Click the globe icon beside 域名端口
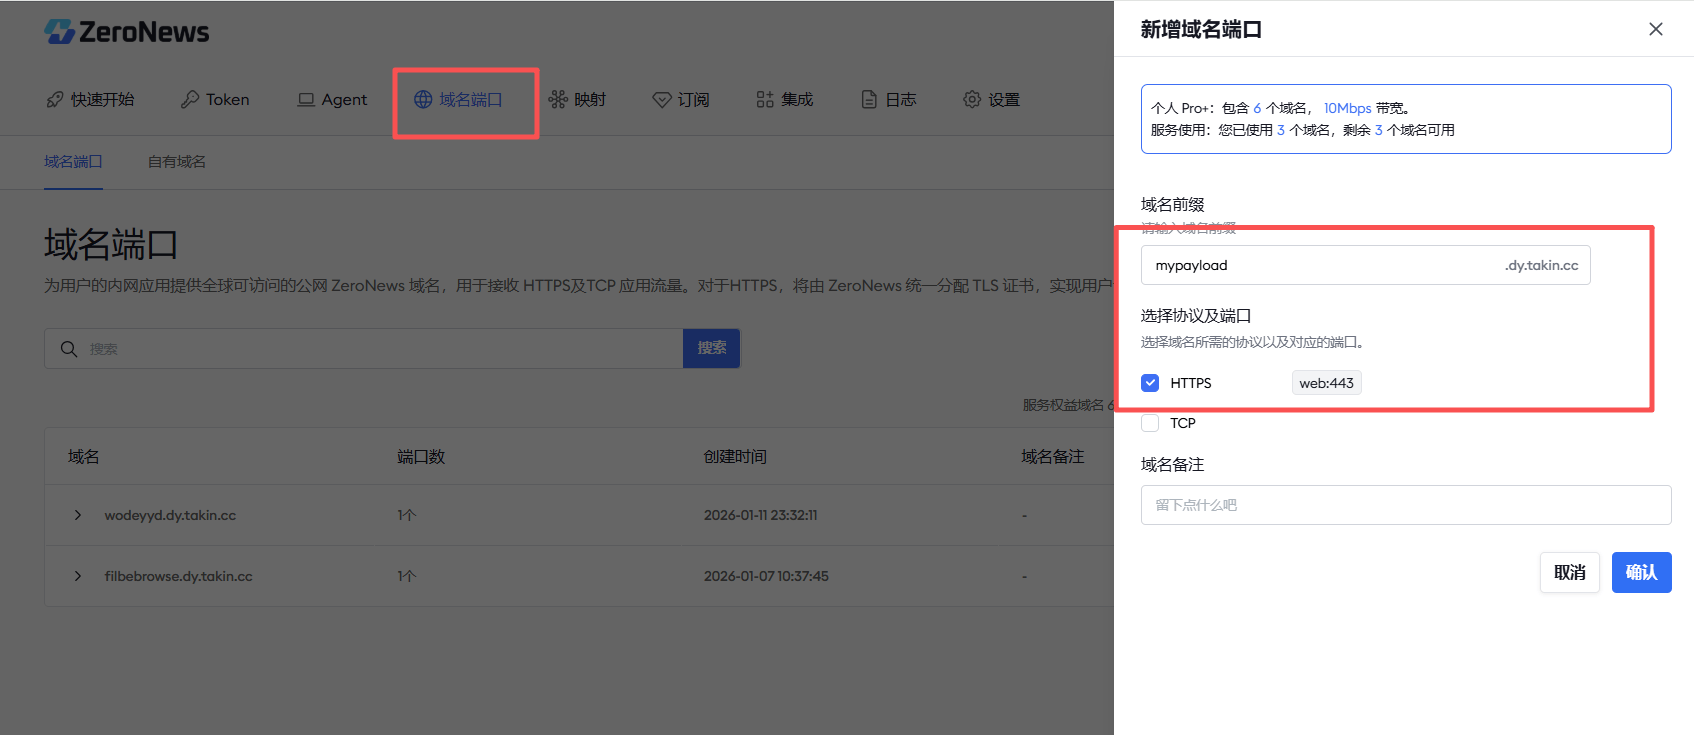Viewport: 1694px width, 735px height. tap(423, 100)
